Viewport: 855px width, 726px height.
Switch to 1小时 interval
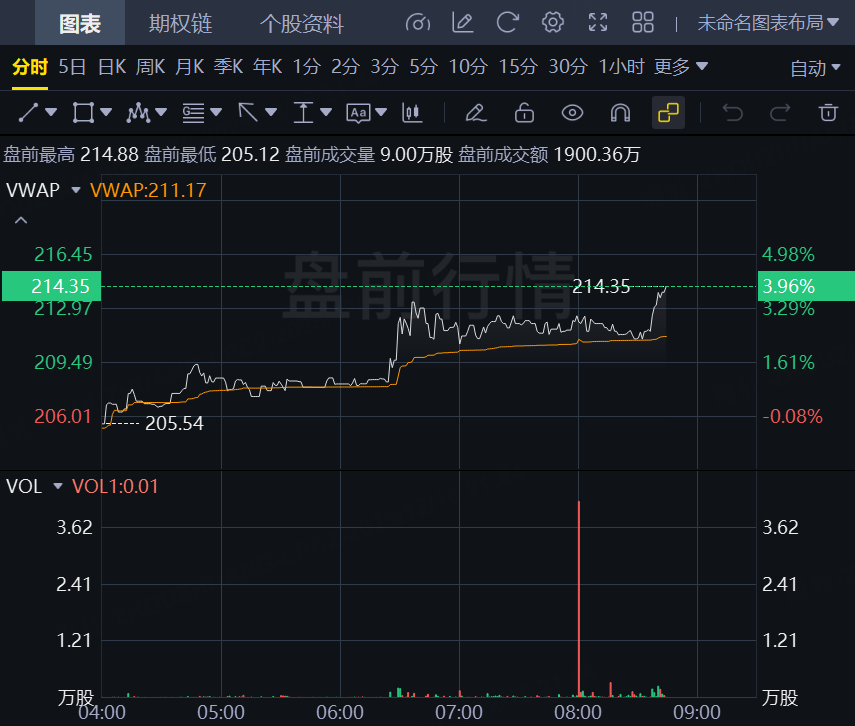pyautogui.click(x=622, y=67)
